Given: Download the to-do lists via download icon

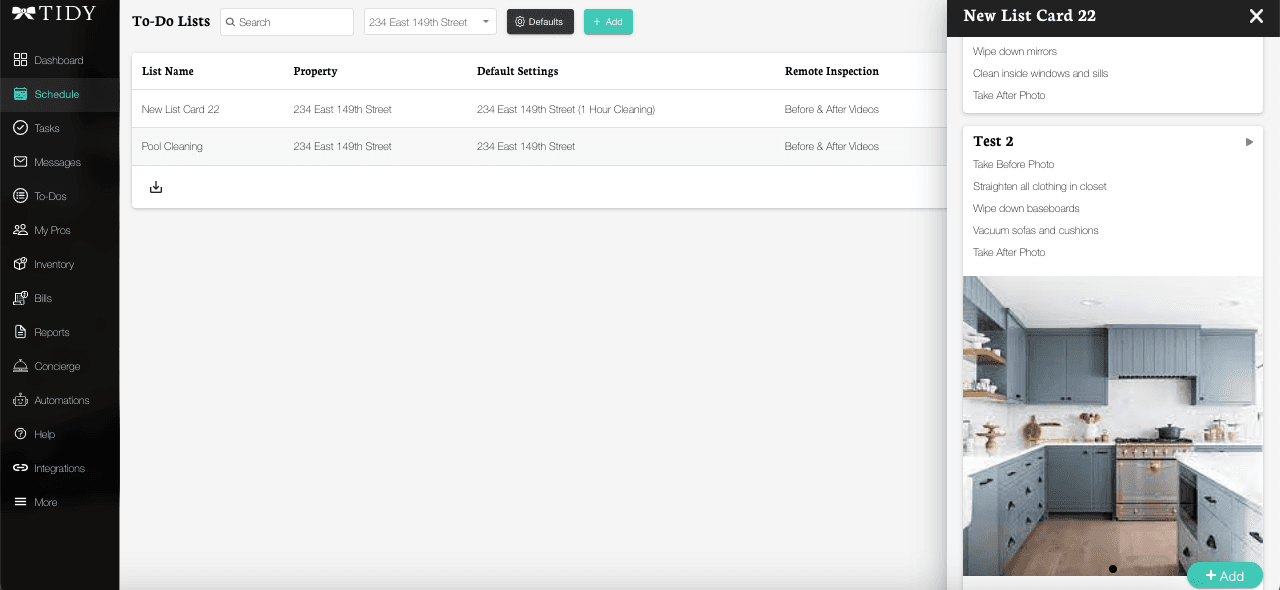Looking at the screenshot, I should click(156, 187).
